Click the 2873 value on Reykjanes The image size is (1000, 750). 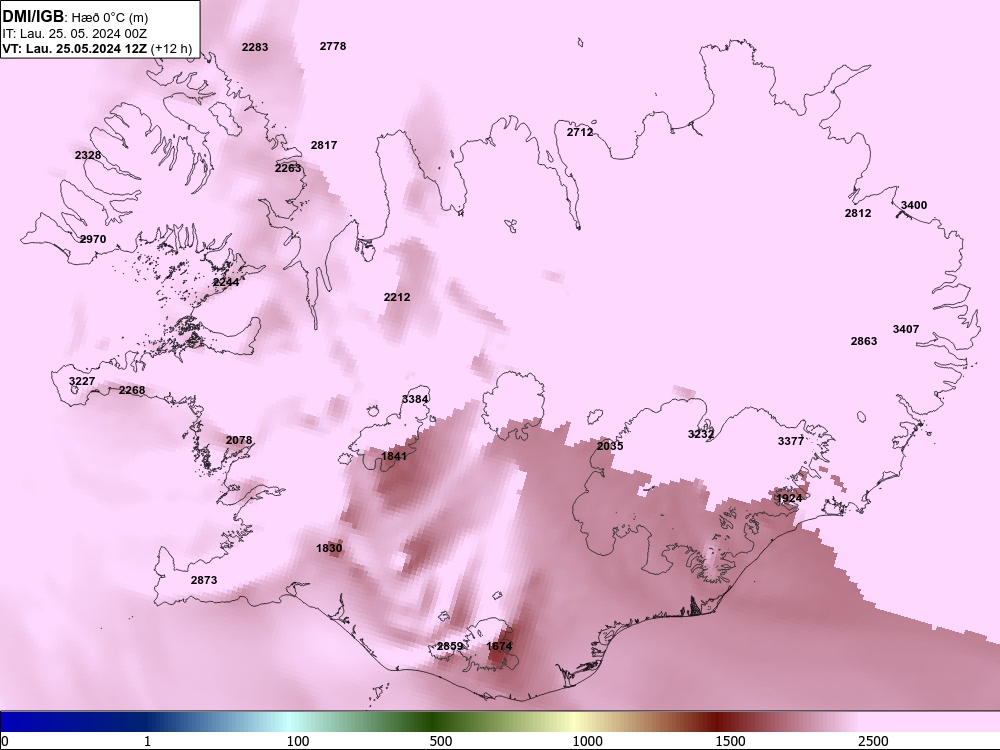(204, 580)
